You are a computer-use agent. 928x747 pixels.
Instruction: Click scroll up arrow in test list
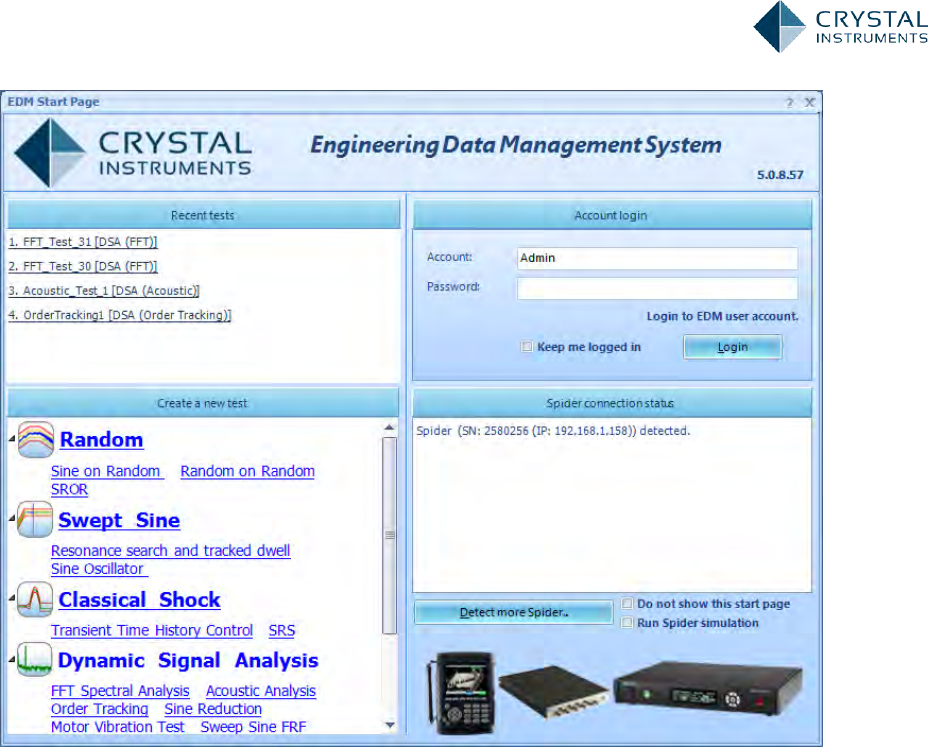click(x=389, y=427)
